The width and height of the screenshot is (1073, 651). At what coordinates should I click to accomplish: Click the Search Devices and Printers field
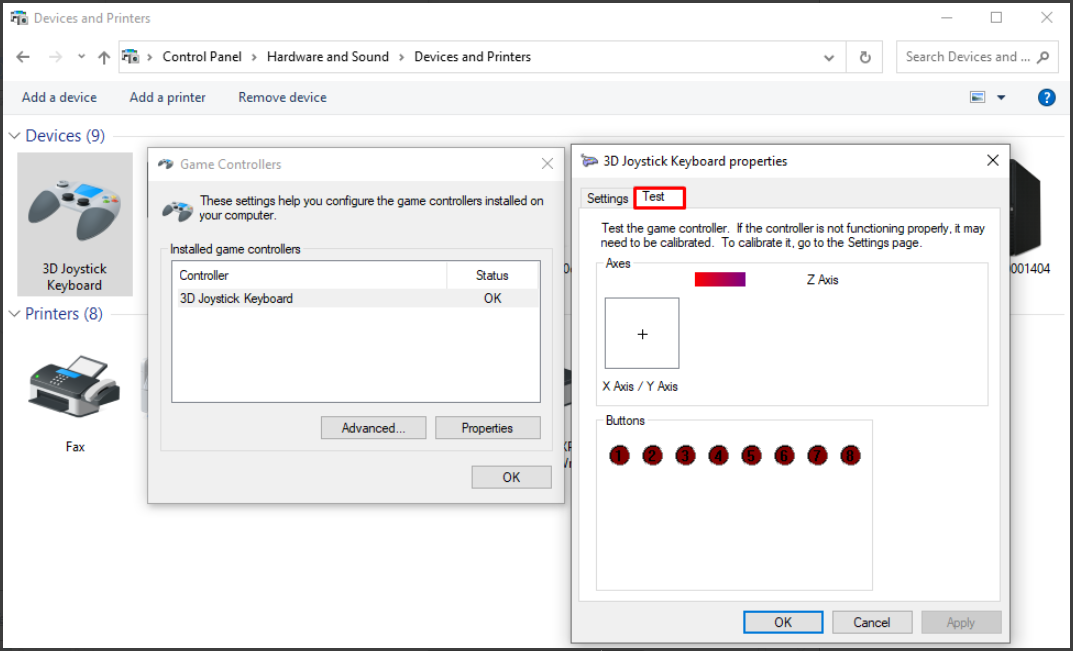click(967, 57)
